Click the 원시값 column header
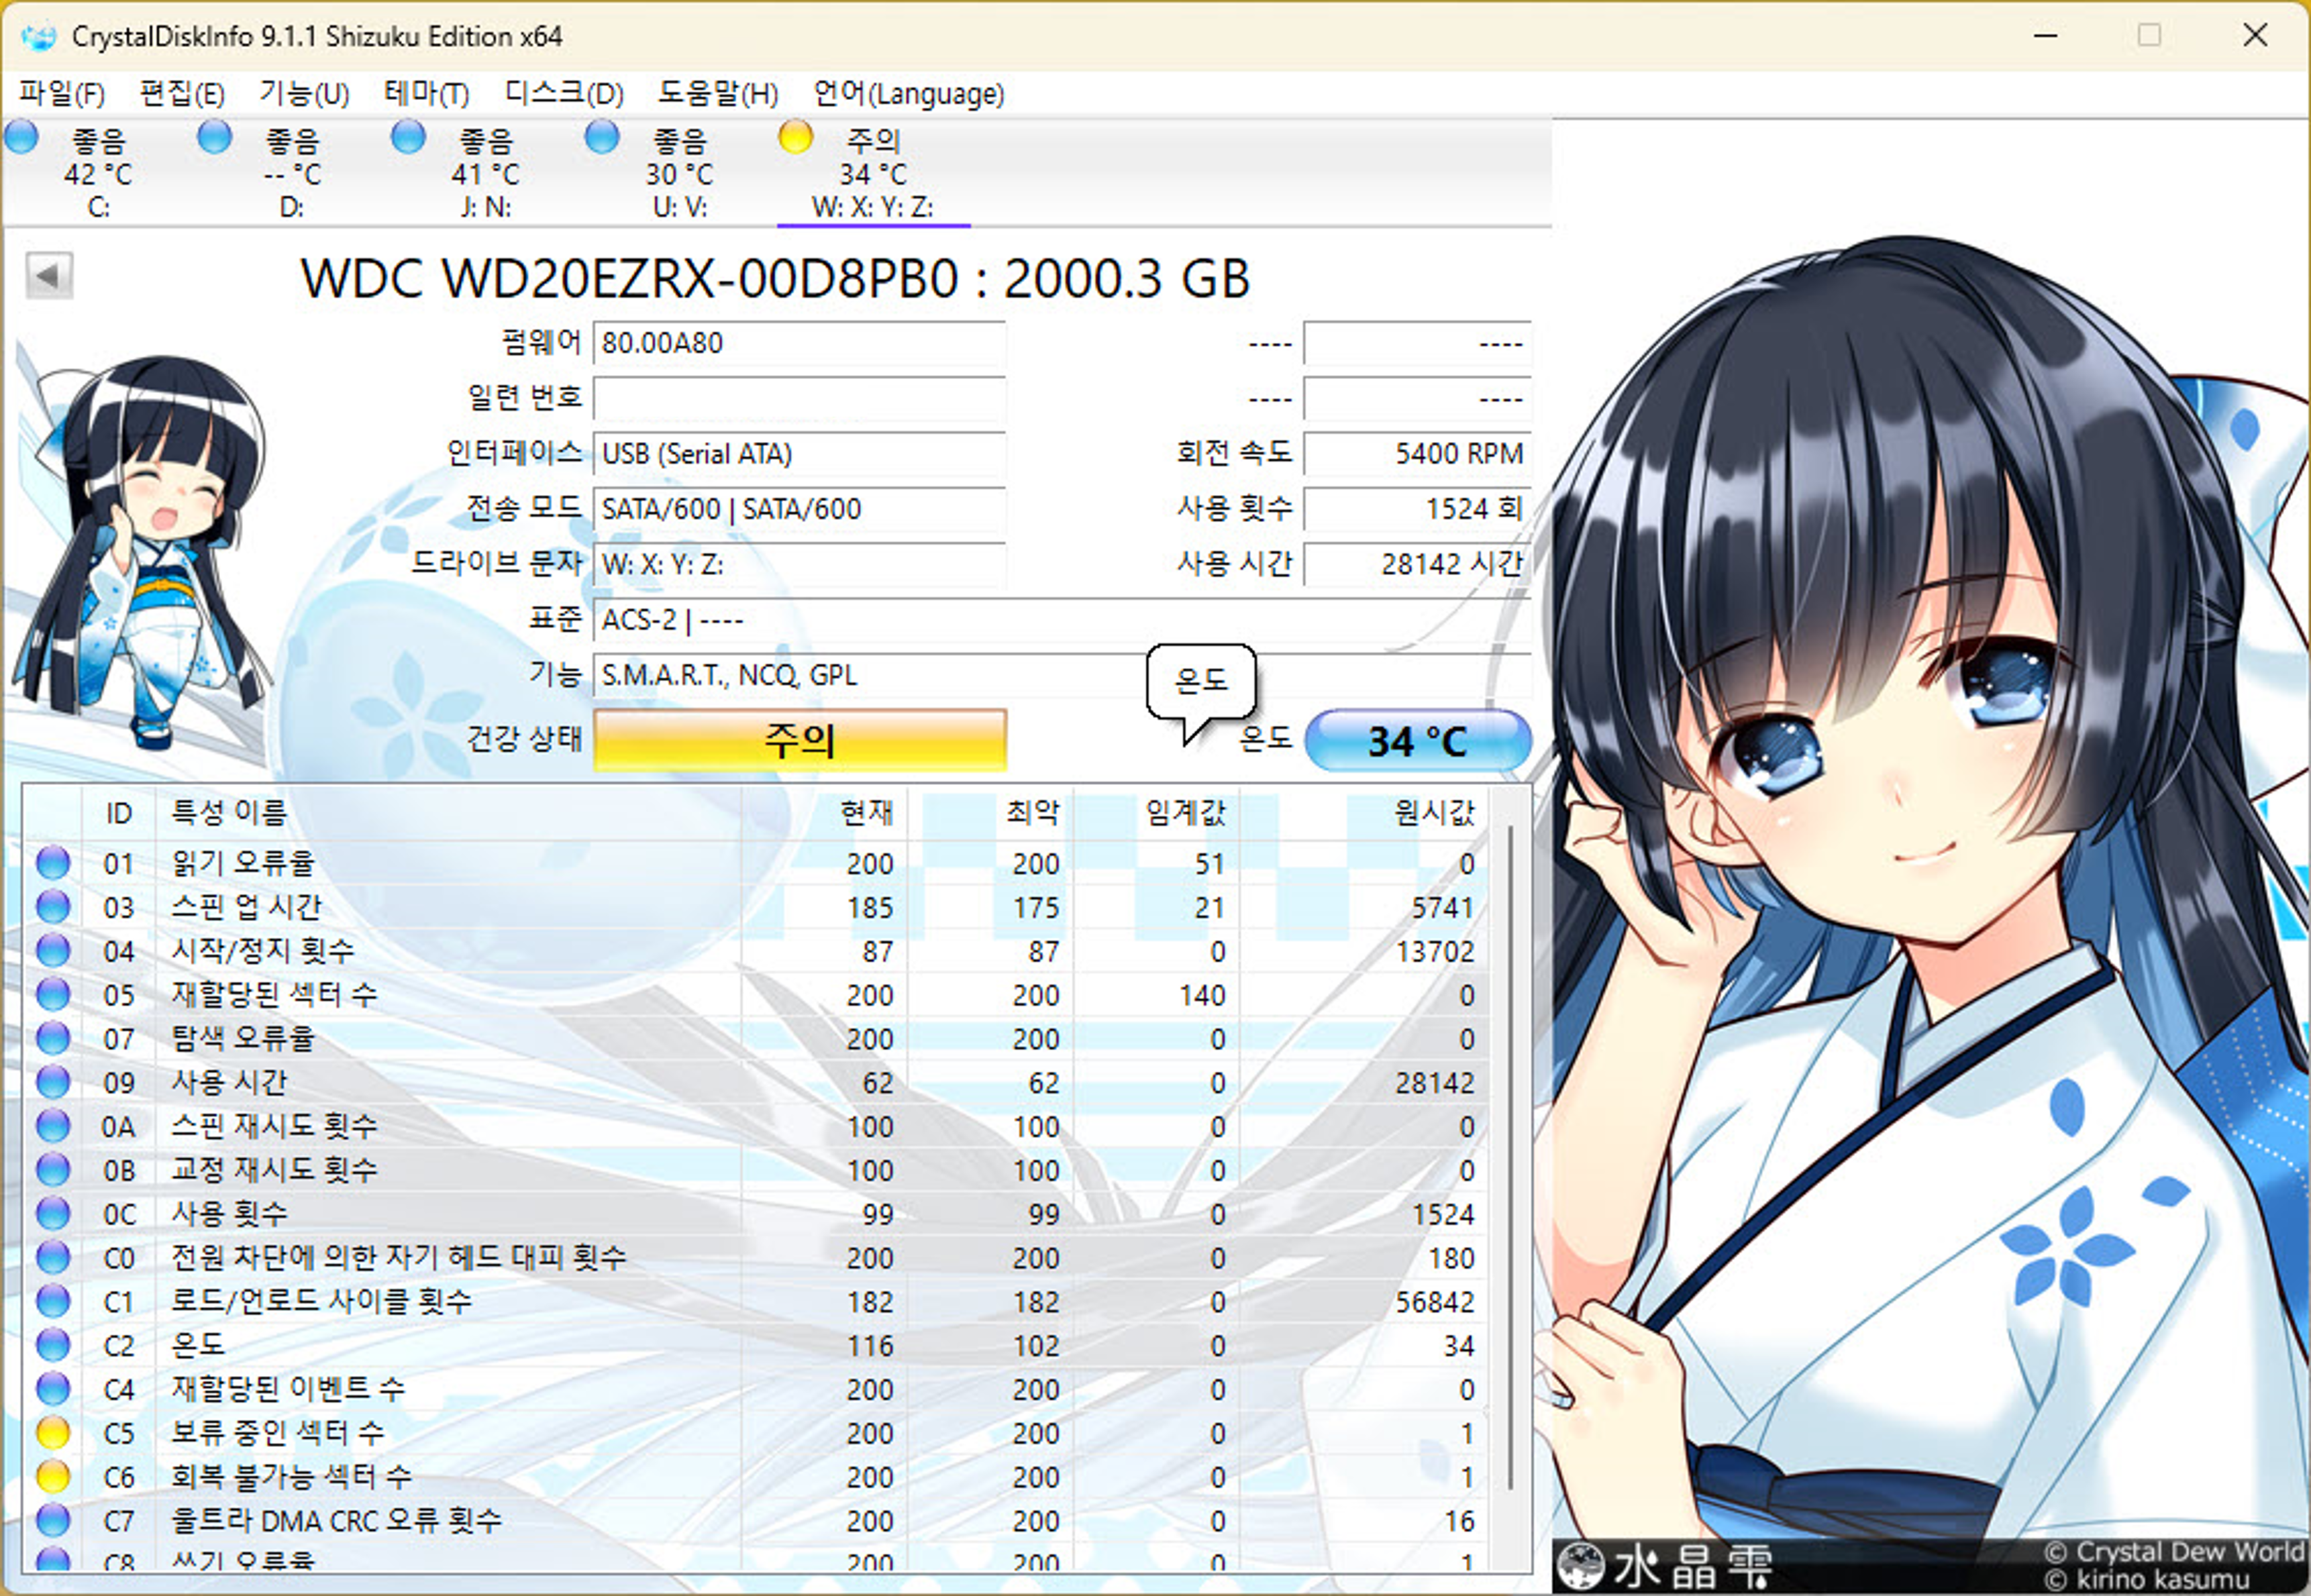Image resolution: width=2311 pixels, height=1596 pixels. coord(1364,813)
